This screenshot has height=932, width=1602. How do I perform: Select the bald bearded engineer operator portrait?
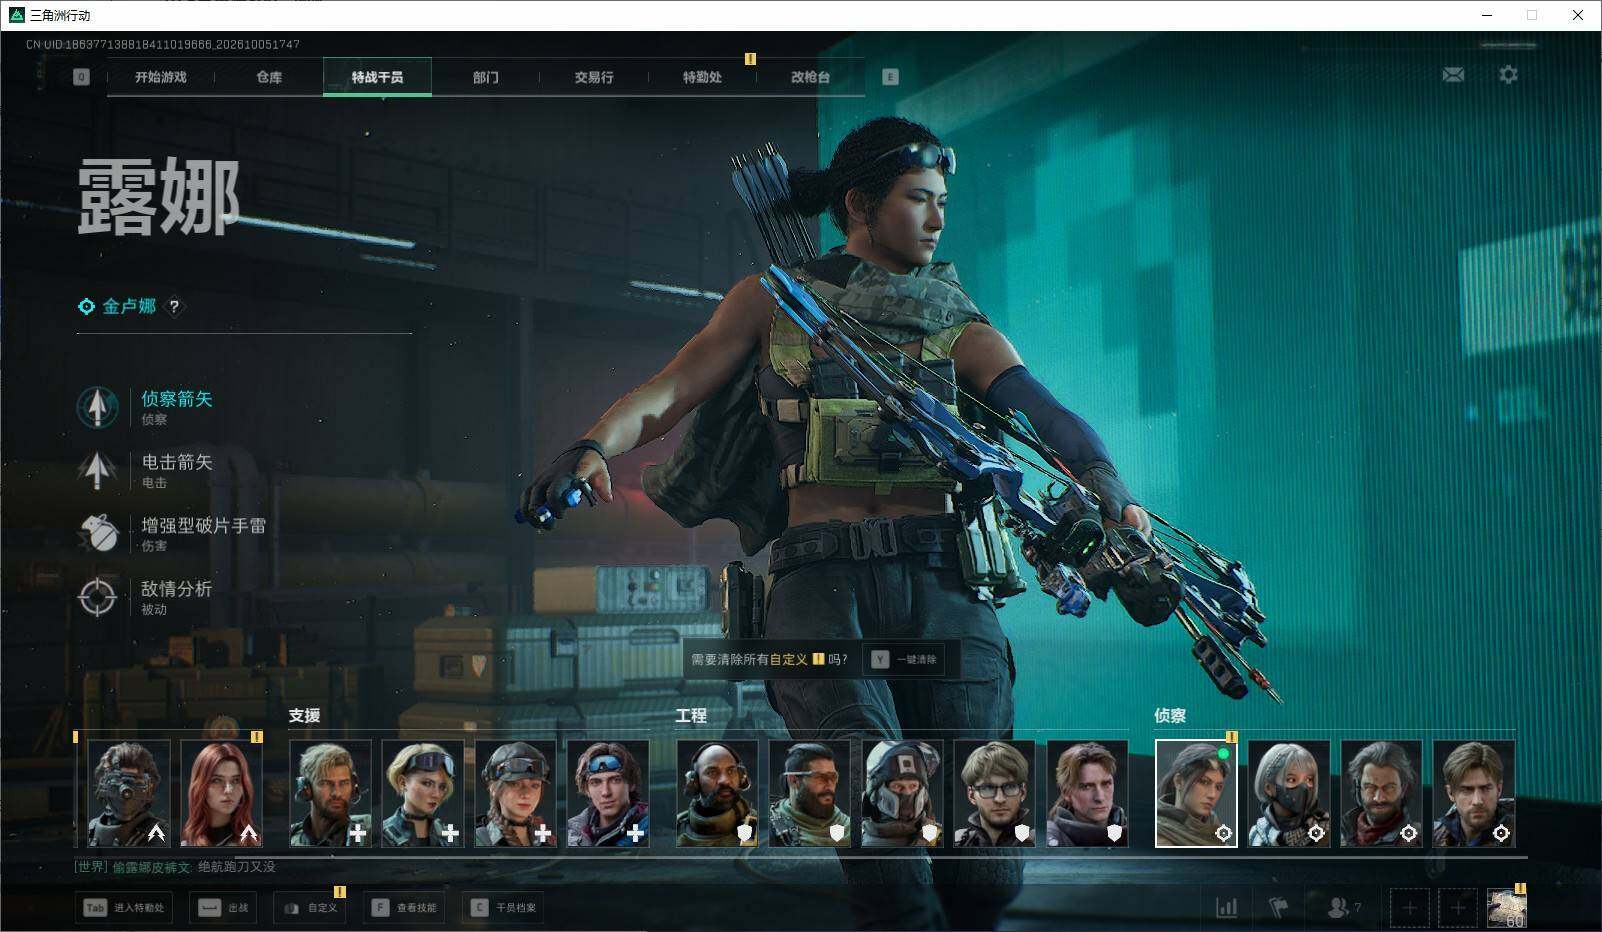tap(717, 794)
